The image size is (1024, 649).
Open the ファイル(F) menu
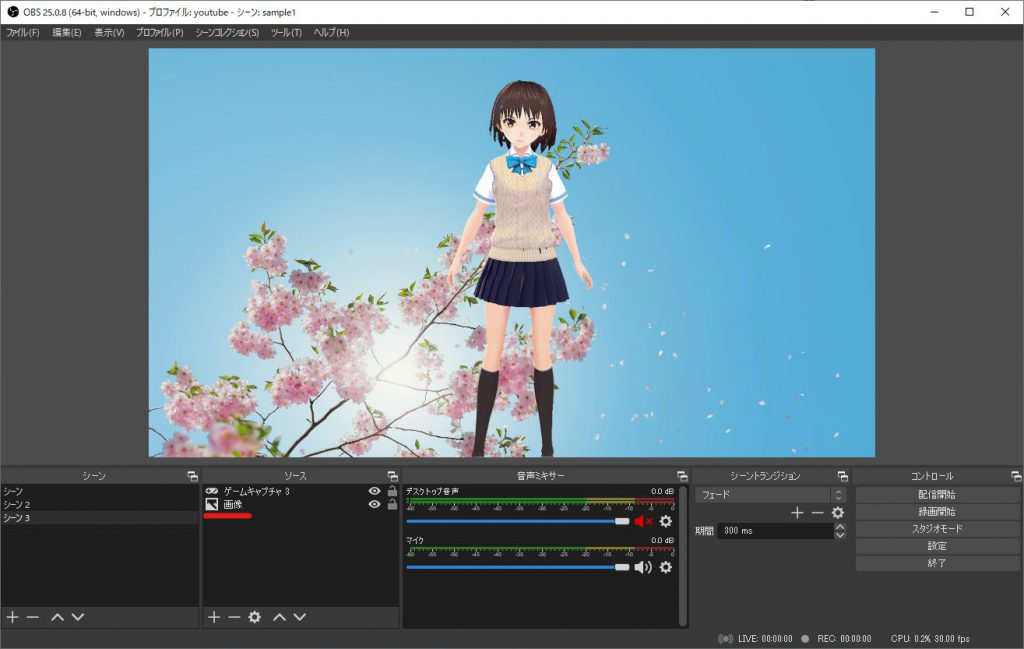pyautogui.click(x=23, y=33)
